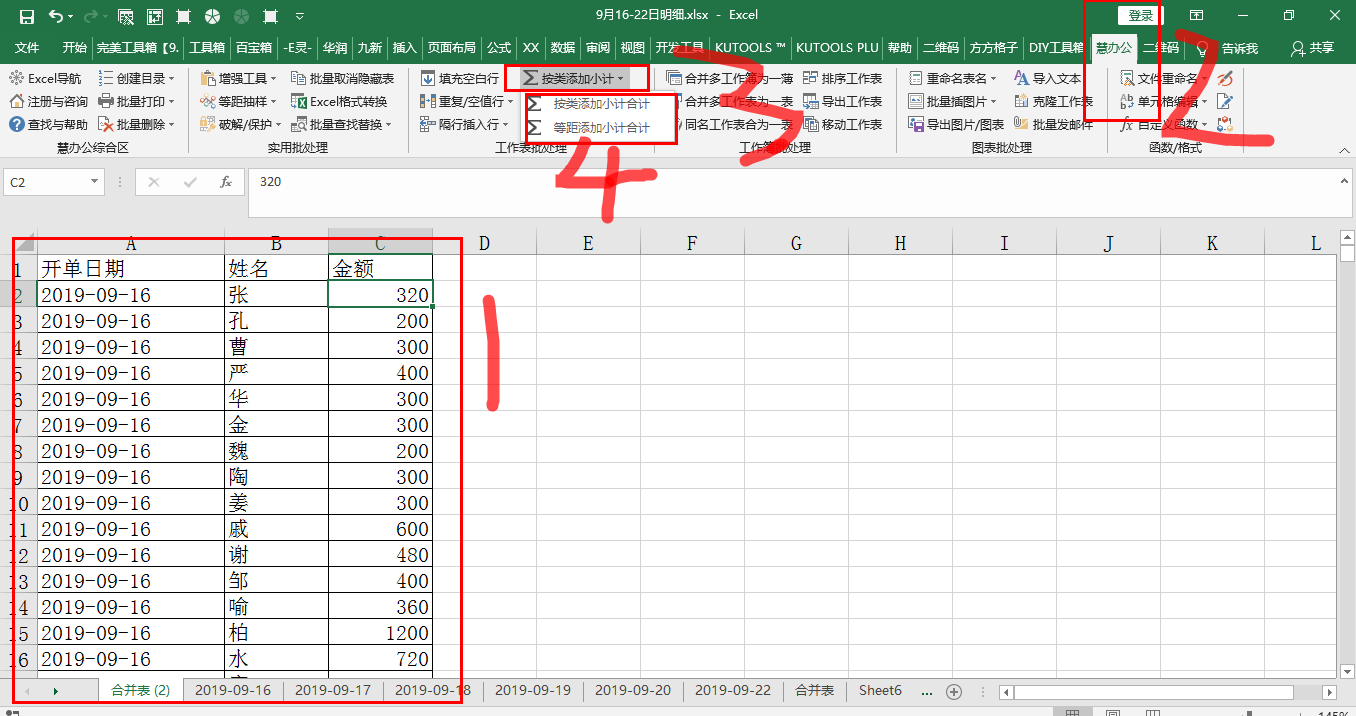
Task: Click the horizontal scrollbar right arrow
Action: [1329, 692]
